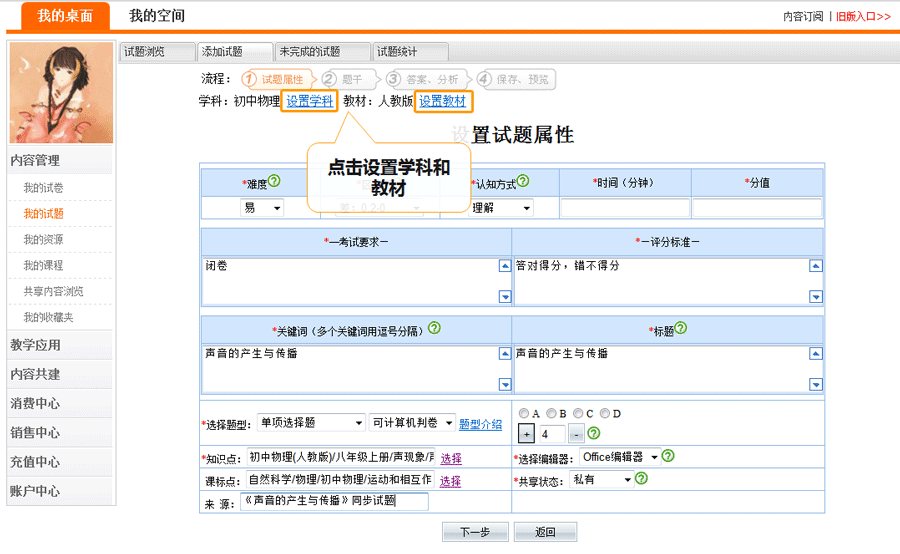
Task: Click help icon beside 认知方式
Action: tap(522, 182)
